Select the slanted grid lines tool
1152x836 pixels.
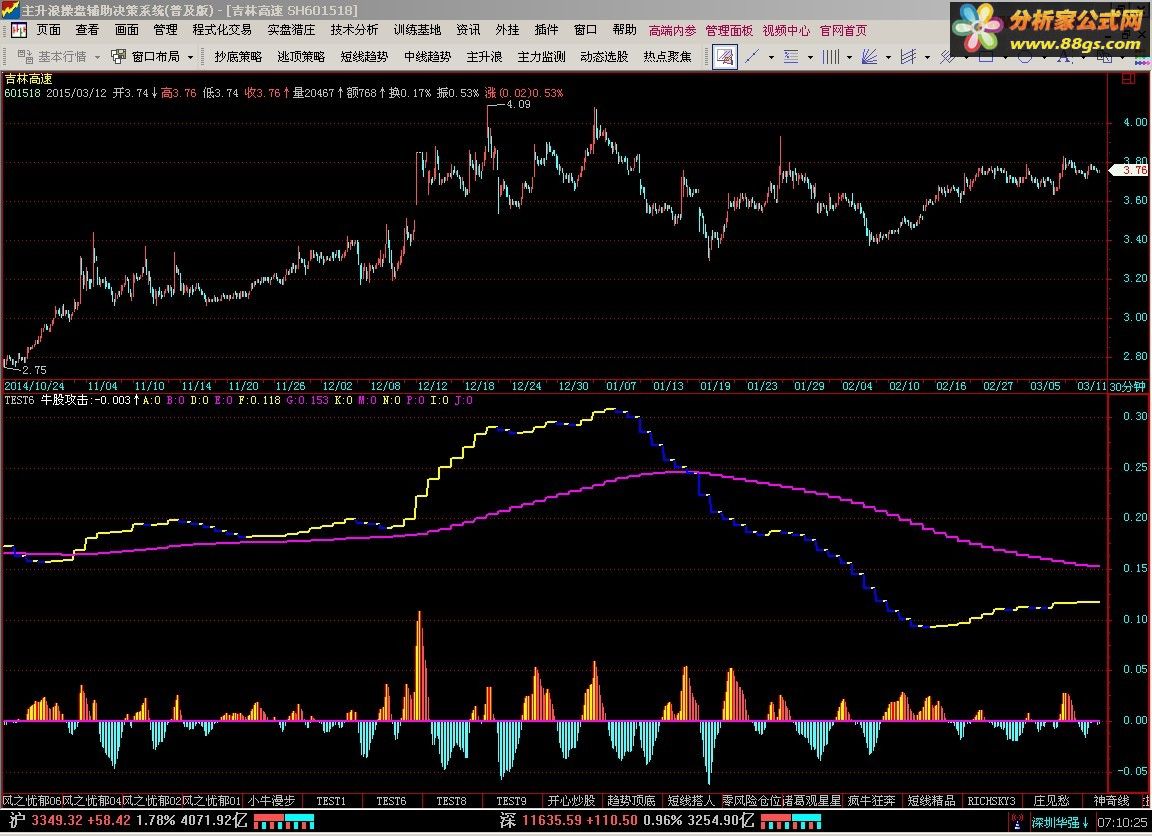tap(908, 57)
